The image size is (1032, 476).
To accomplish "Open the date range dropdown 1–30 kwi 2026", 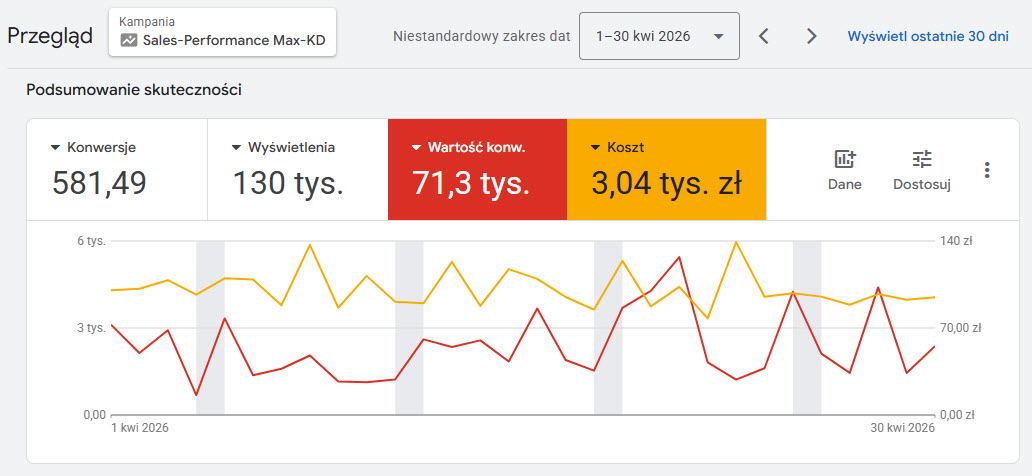I will tap(659, 36).
